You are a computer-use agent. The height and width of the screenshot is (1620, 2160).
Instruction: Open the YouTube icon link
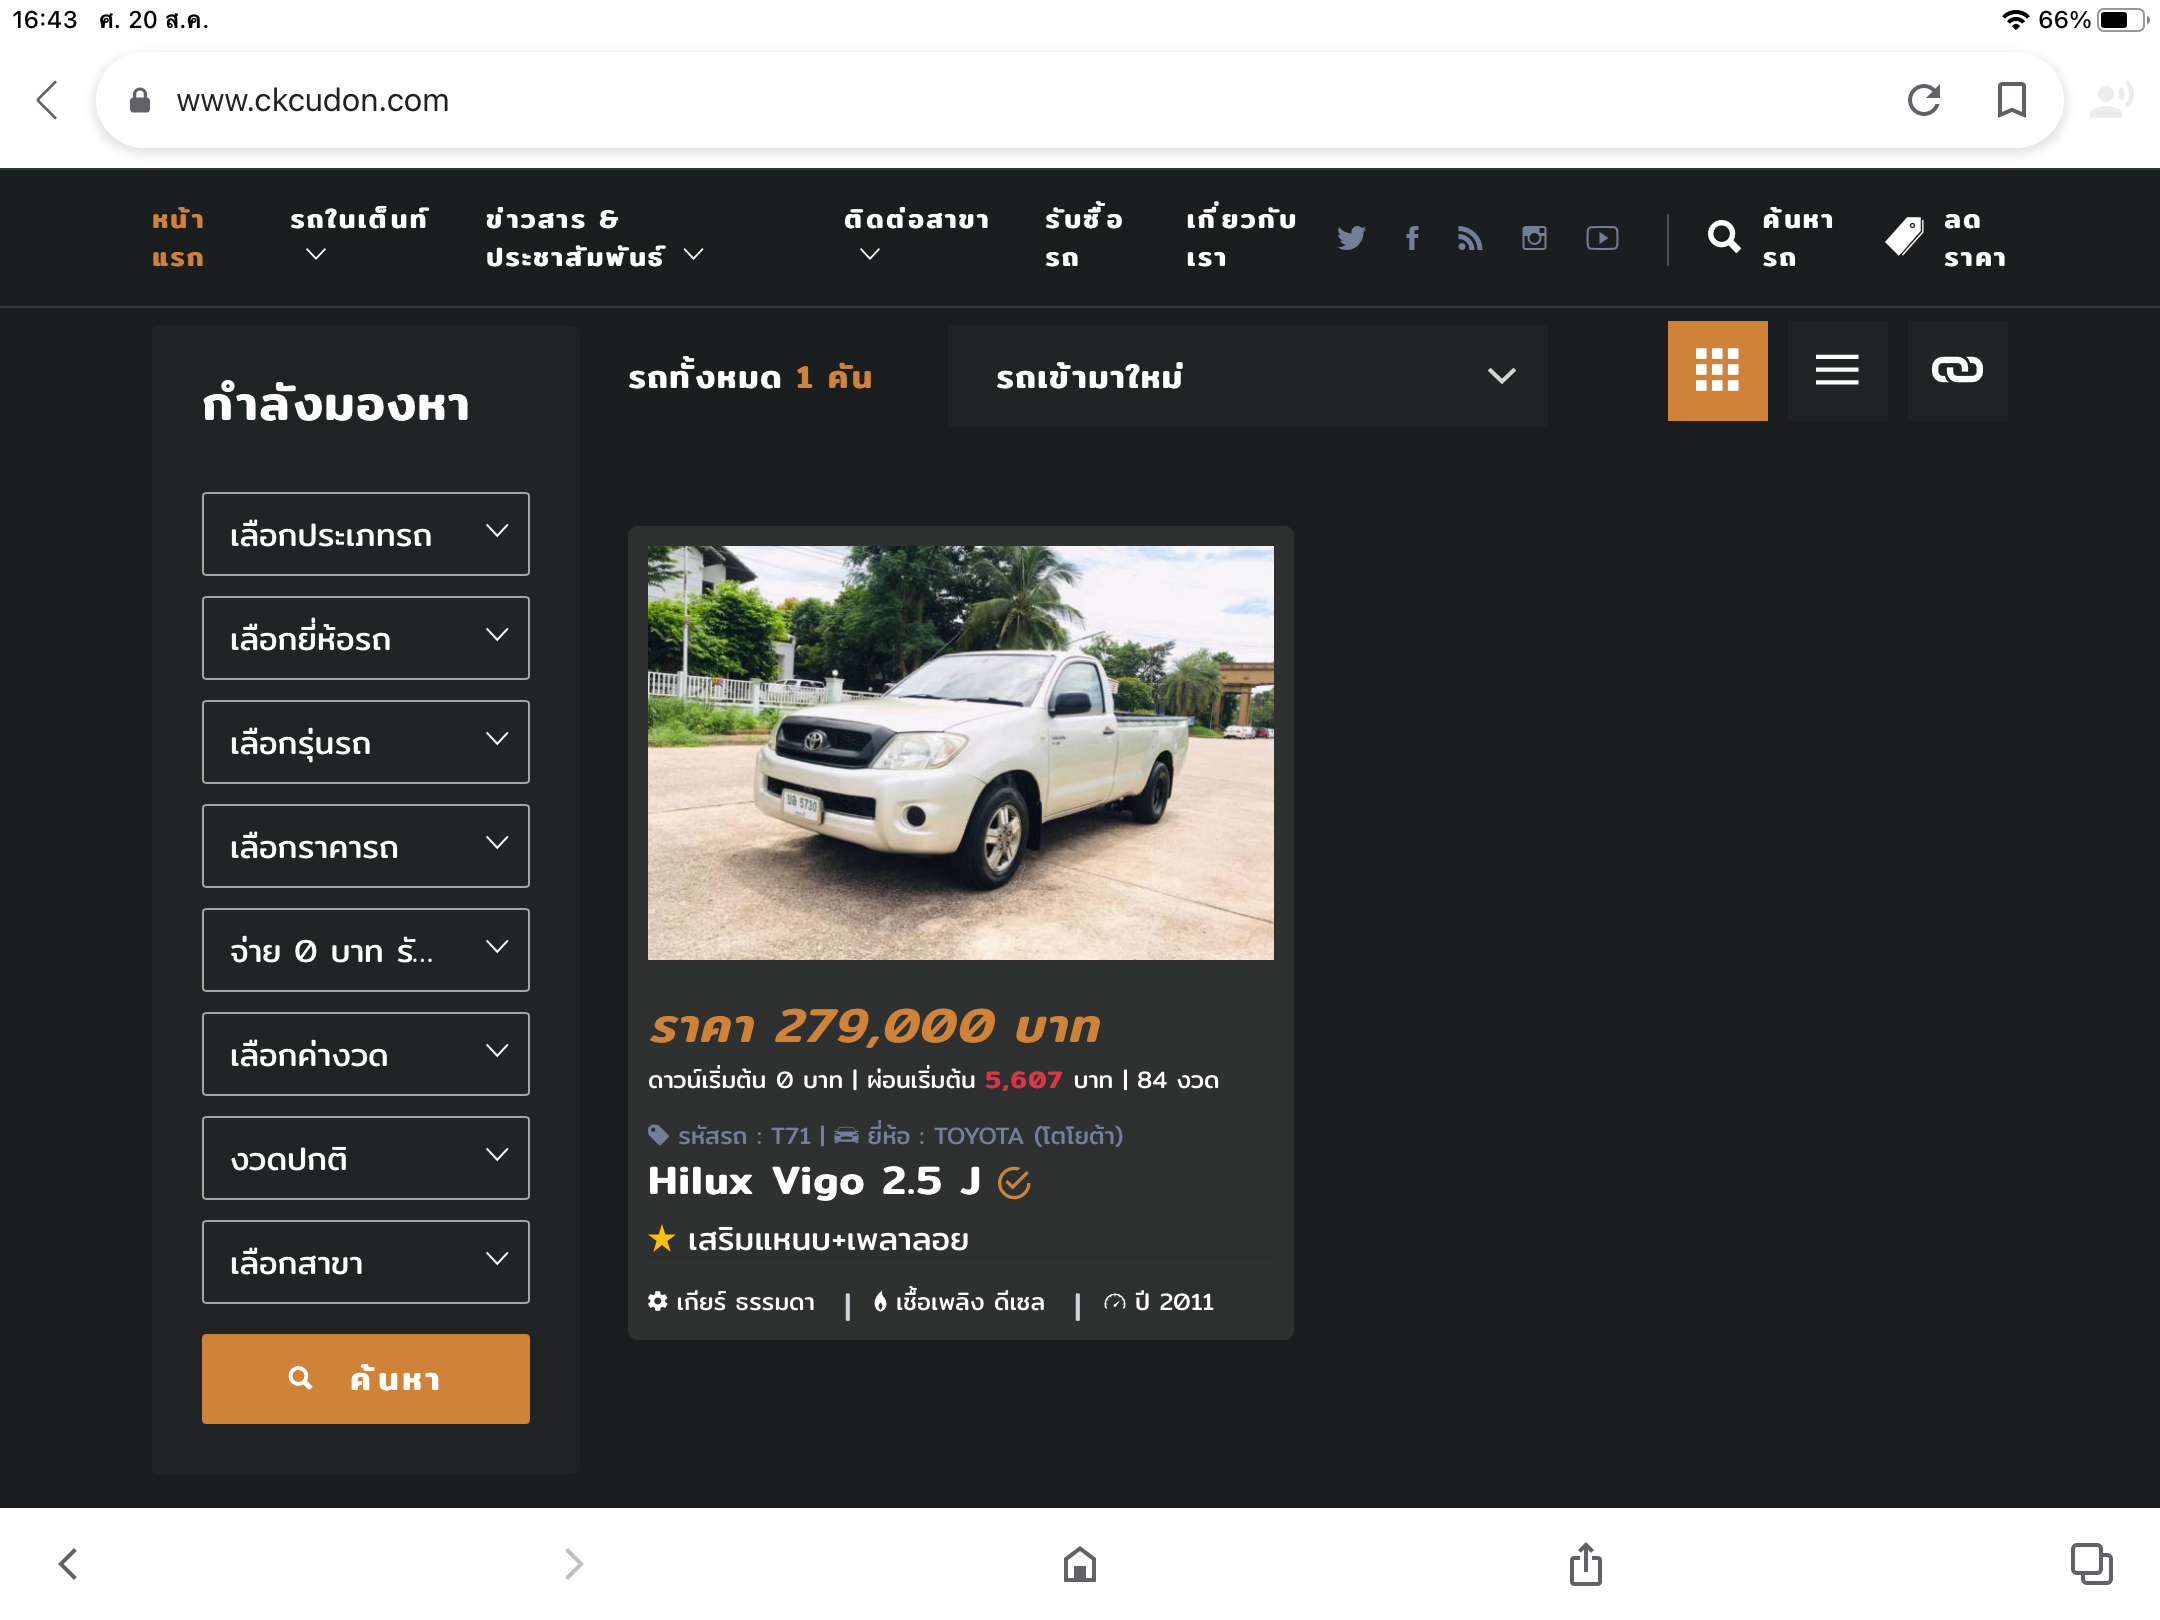1602,238
